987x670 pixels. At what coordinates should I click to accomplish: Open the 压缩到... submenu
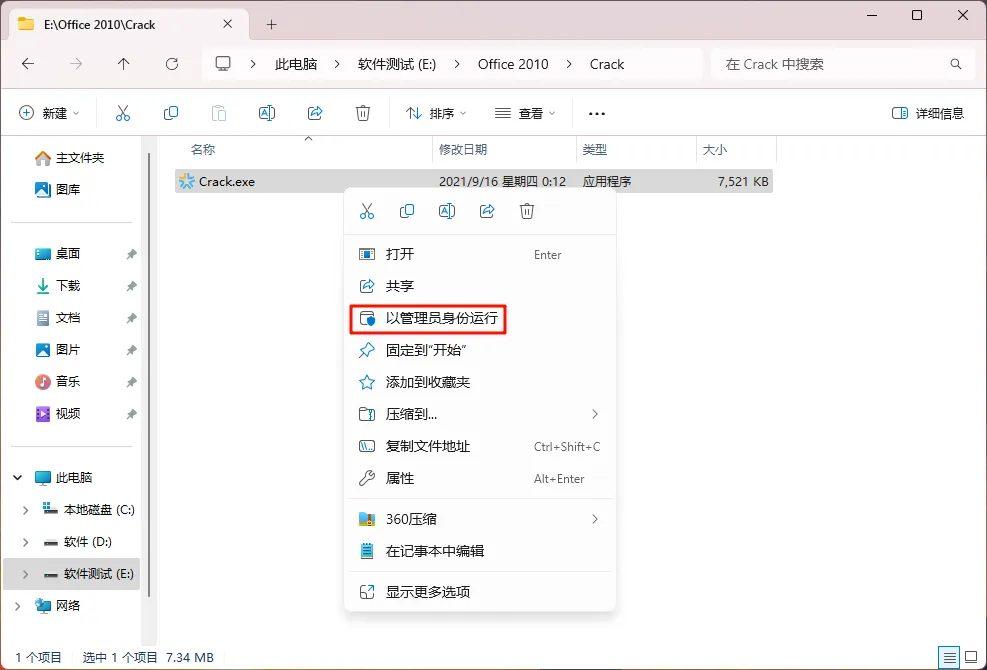pos(480,414)
